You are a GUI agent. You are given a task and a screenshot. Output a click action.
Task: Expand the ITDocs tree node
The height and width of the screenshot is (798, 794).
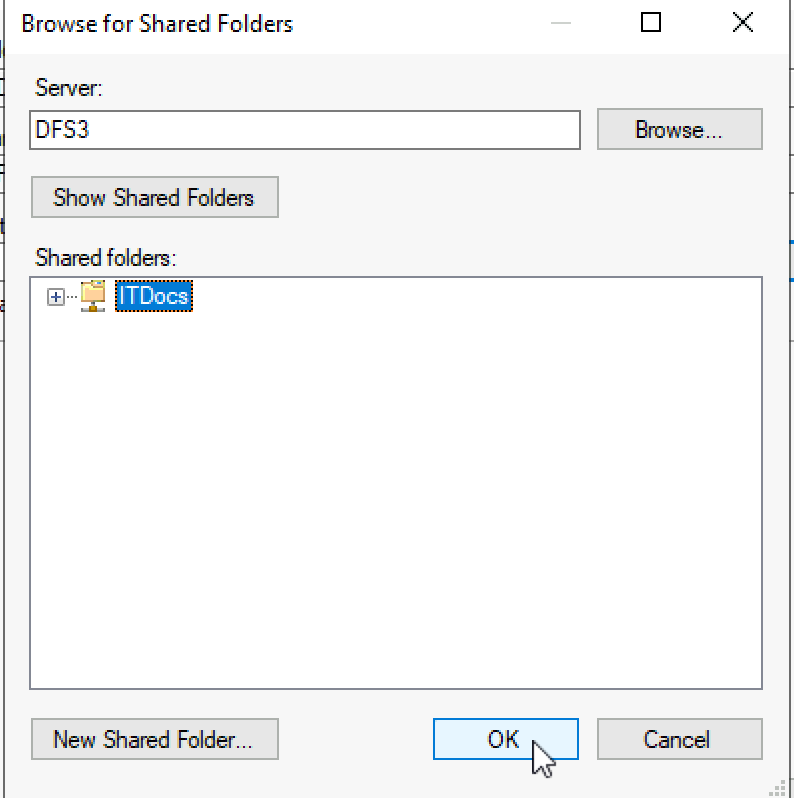click(x=55, y=297)
